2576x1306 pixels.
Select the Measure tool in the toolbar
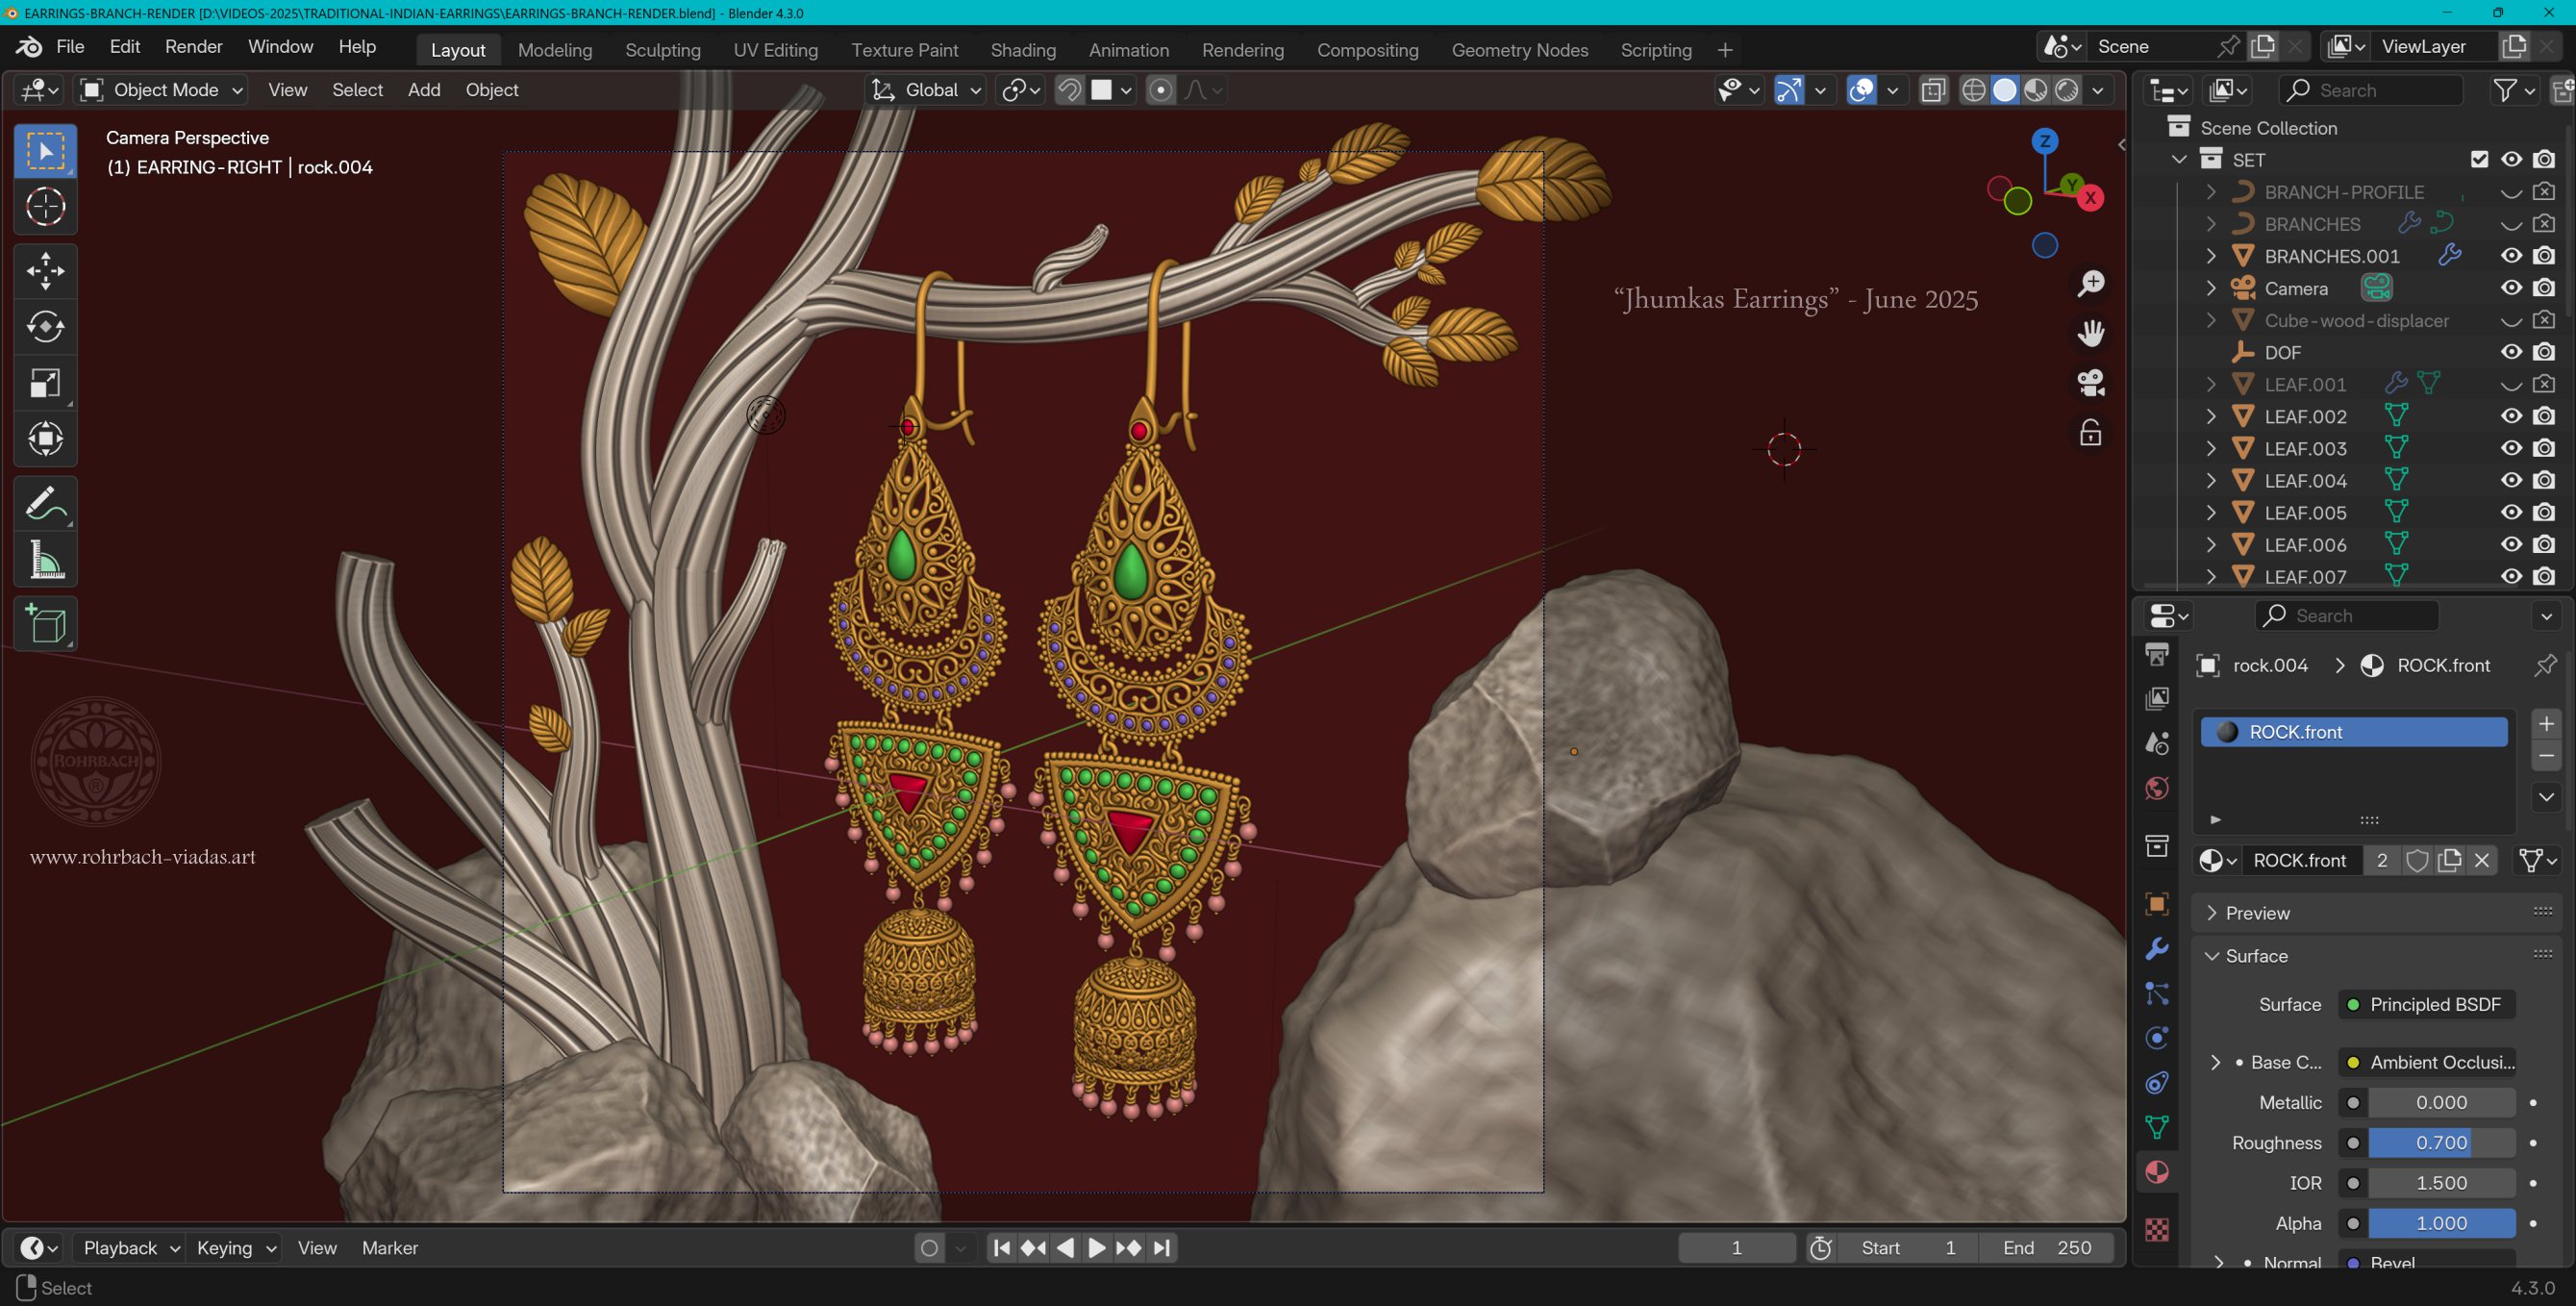(x=44, y=558)
